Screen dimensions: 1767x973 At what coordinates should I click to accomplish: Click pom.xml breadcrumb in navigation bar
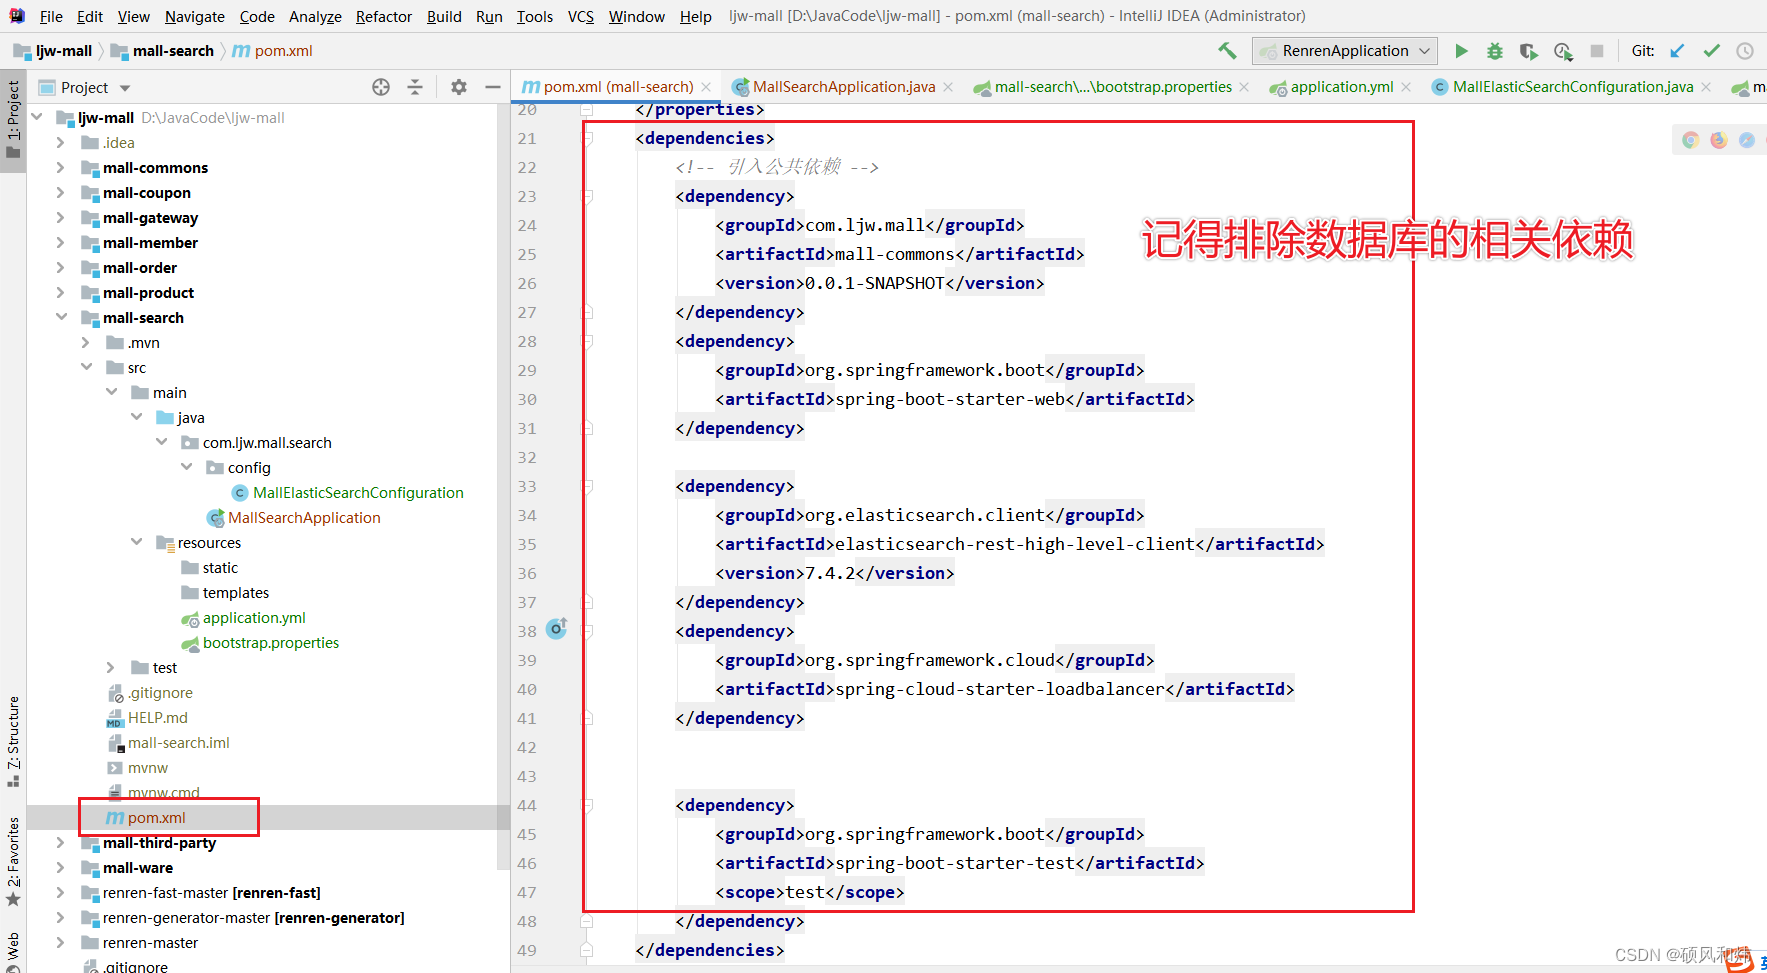[x=273, y=51]
